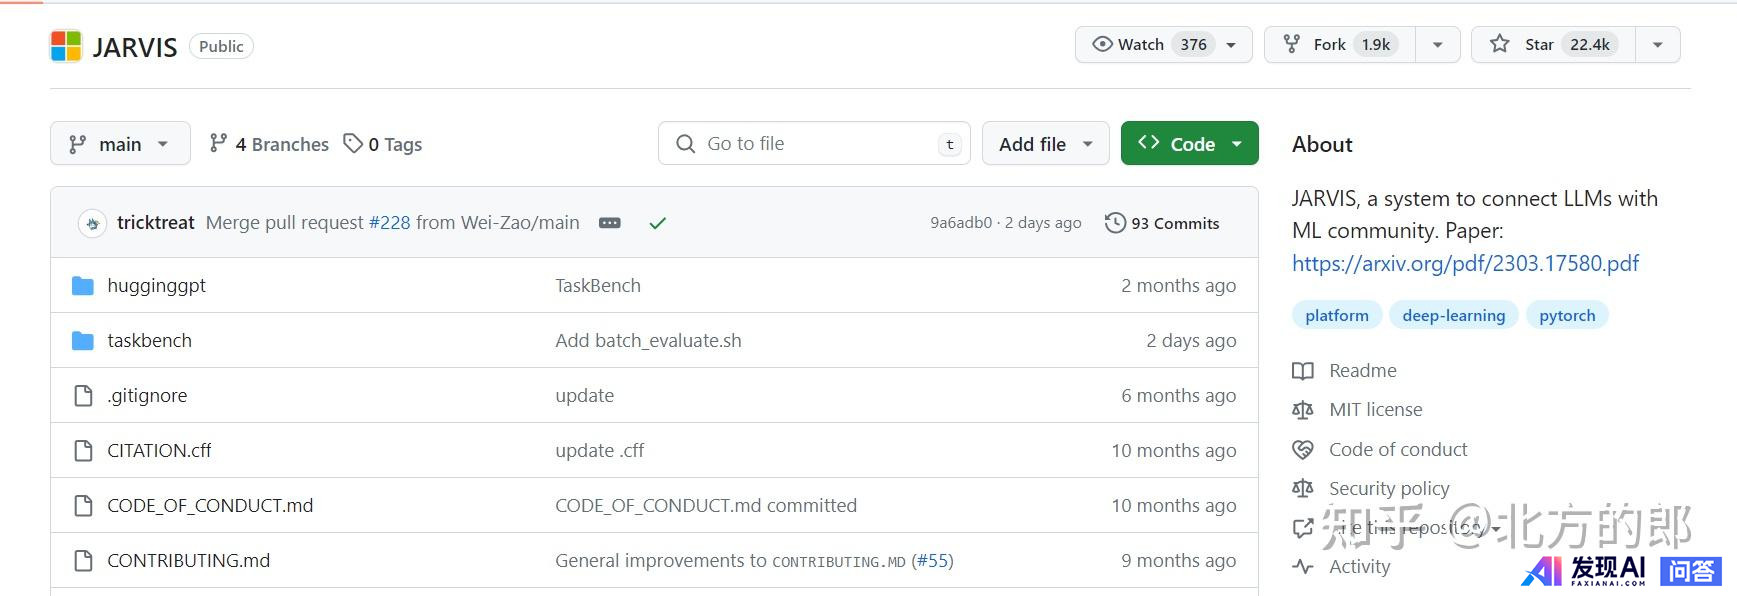View the 4 Branches link
The height and width of the screenshot is (596, 1737).
269,144
